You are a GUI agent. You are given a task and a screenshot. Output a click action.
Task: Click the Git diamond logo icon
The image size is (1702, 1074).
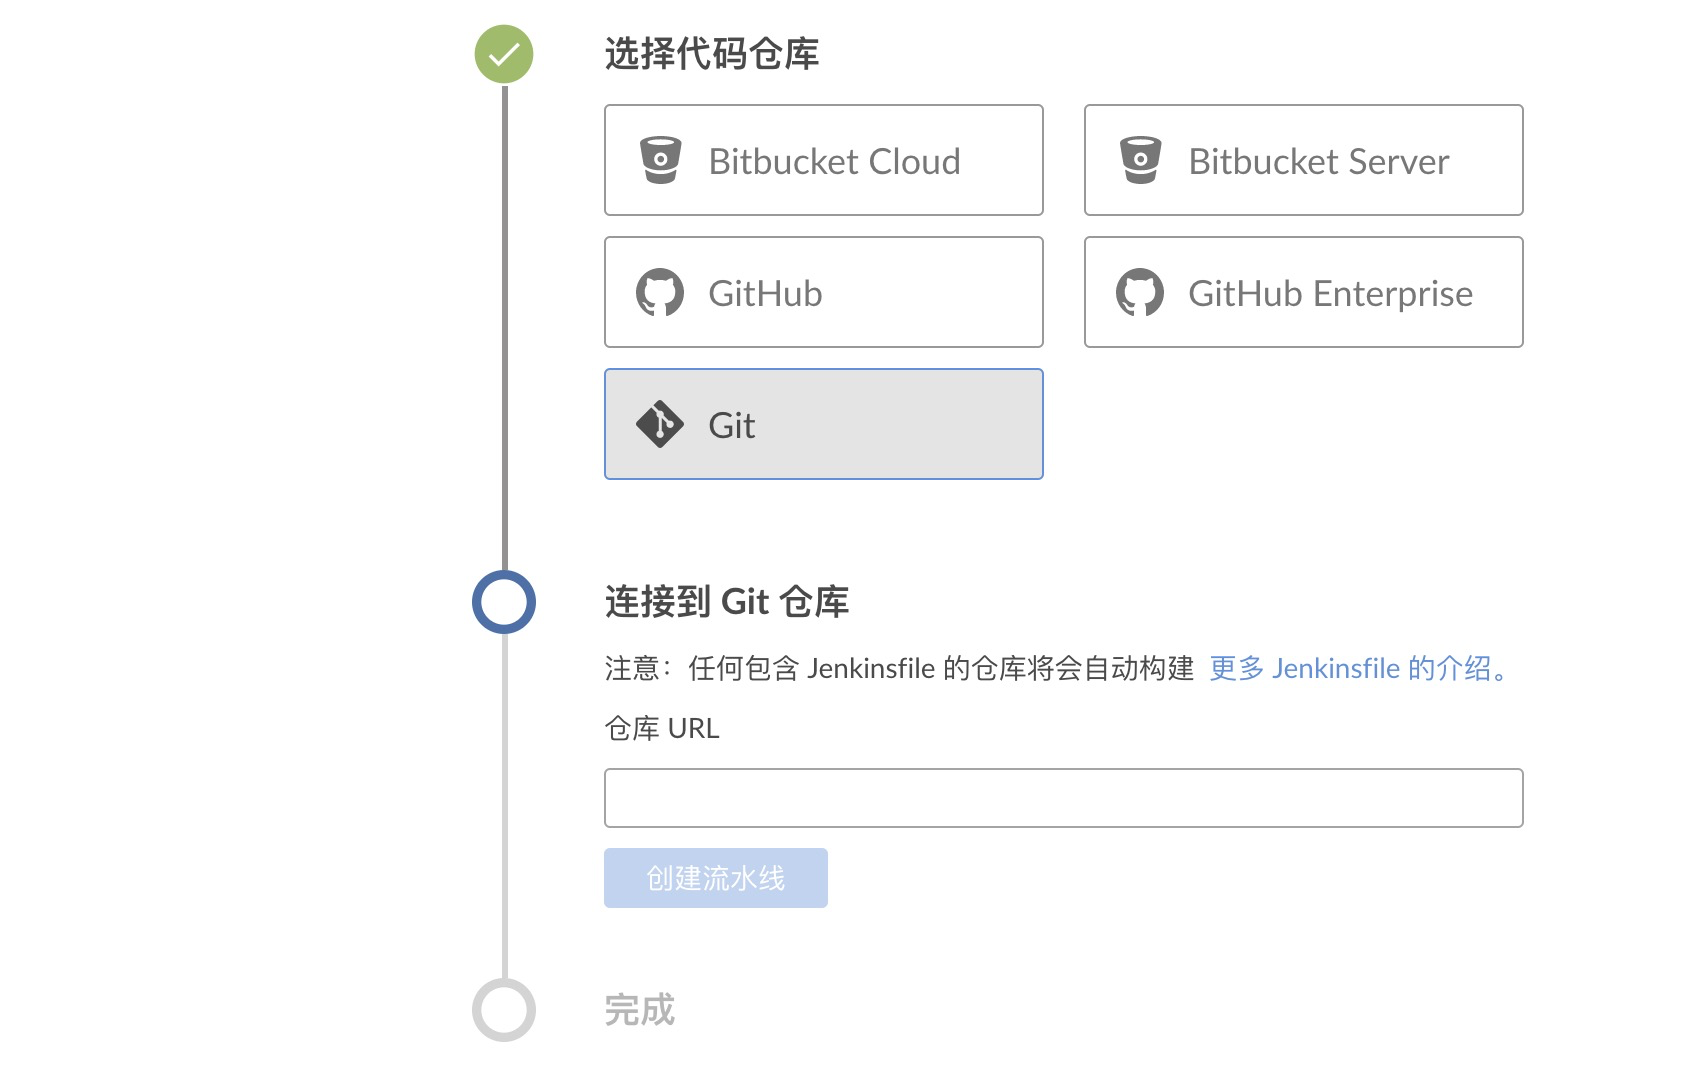point(660,425)
